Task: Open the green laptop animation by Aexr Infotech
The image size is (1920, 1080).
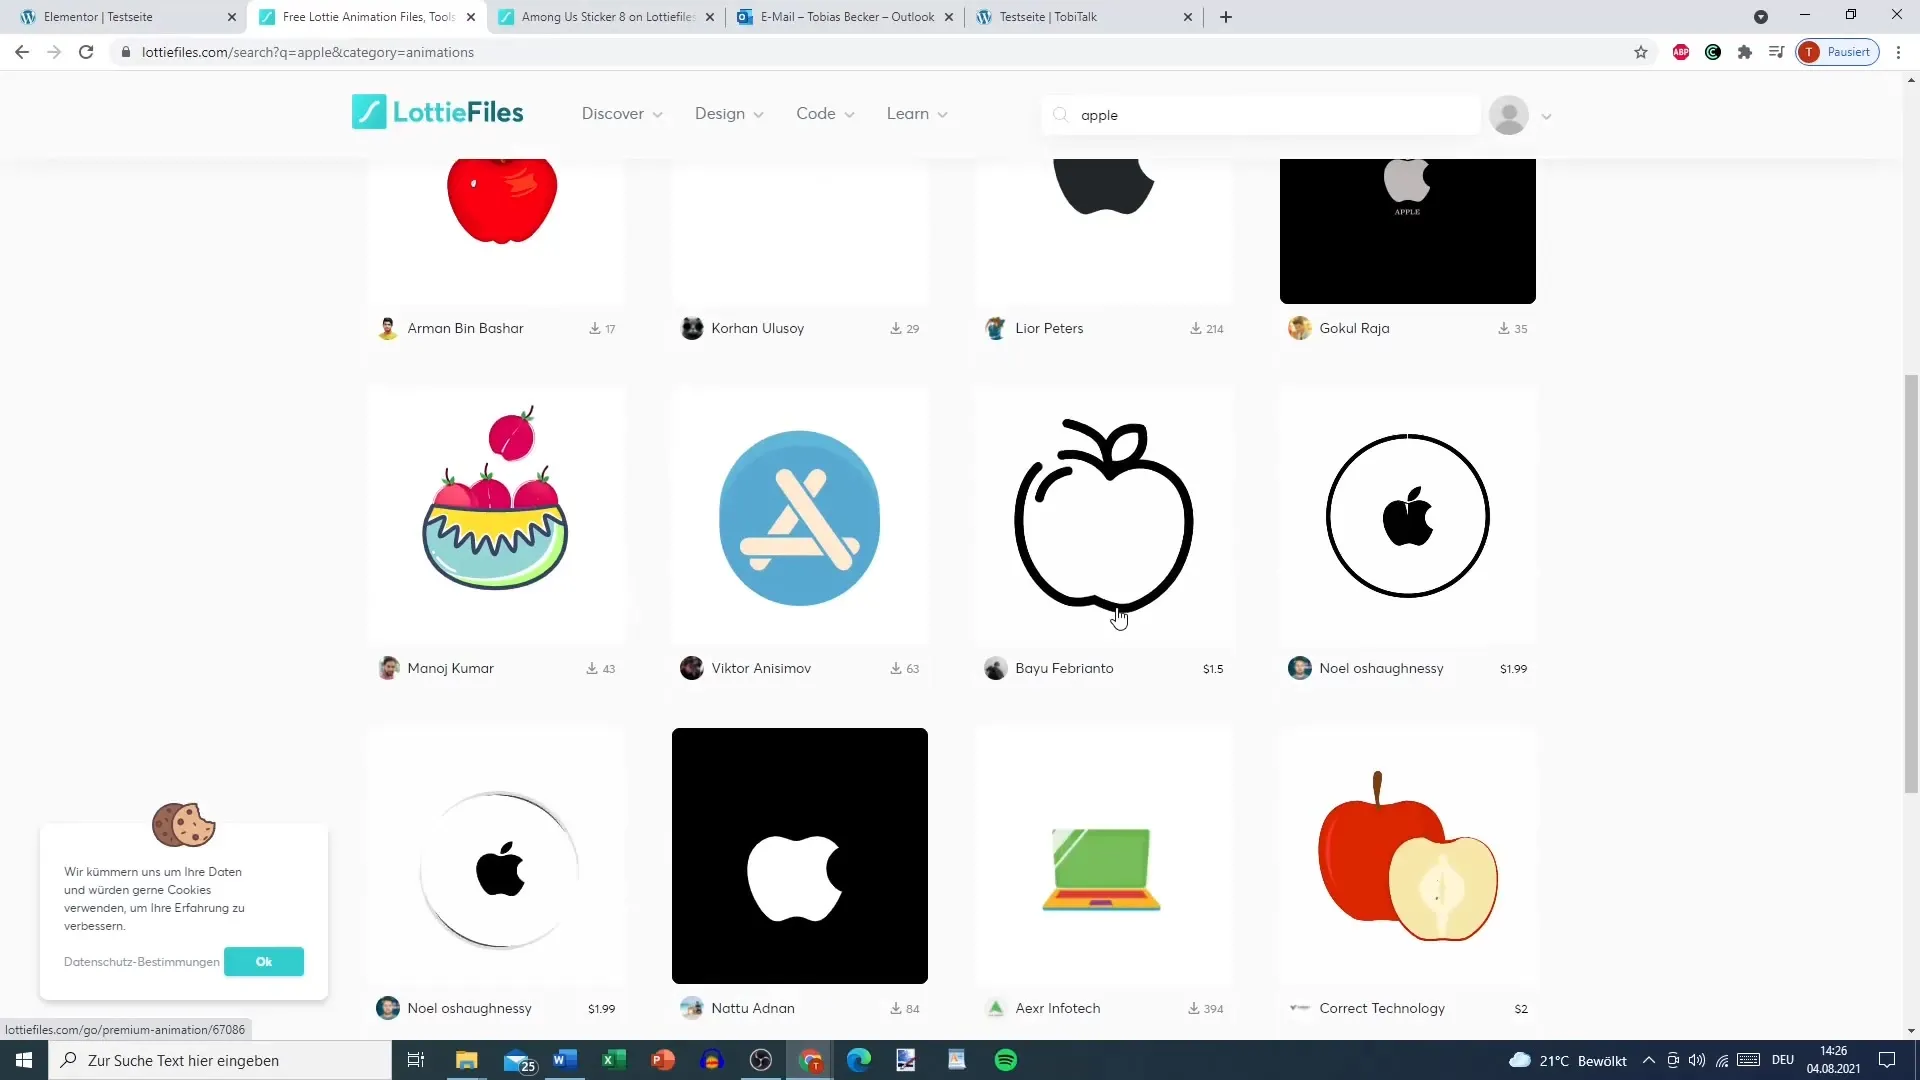Action: pos(1104,856)
